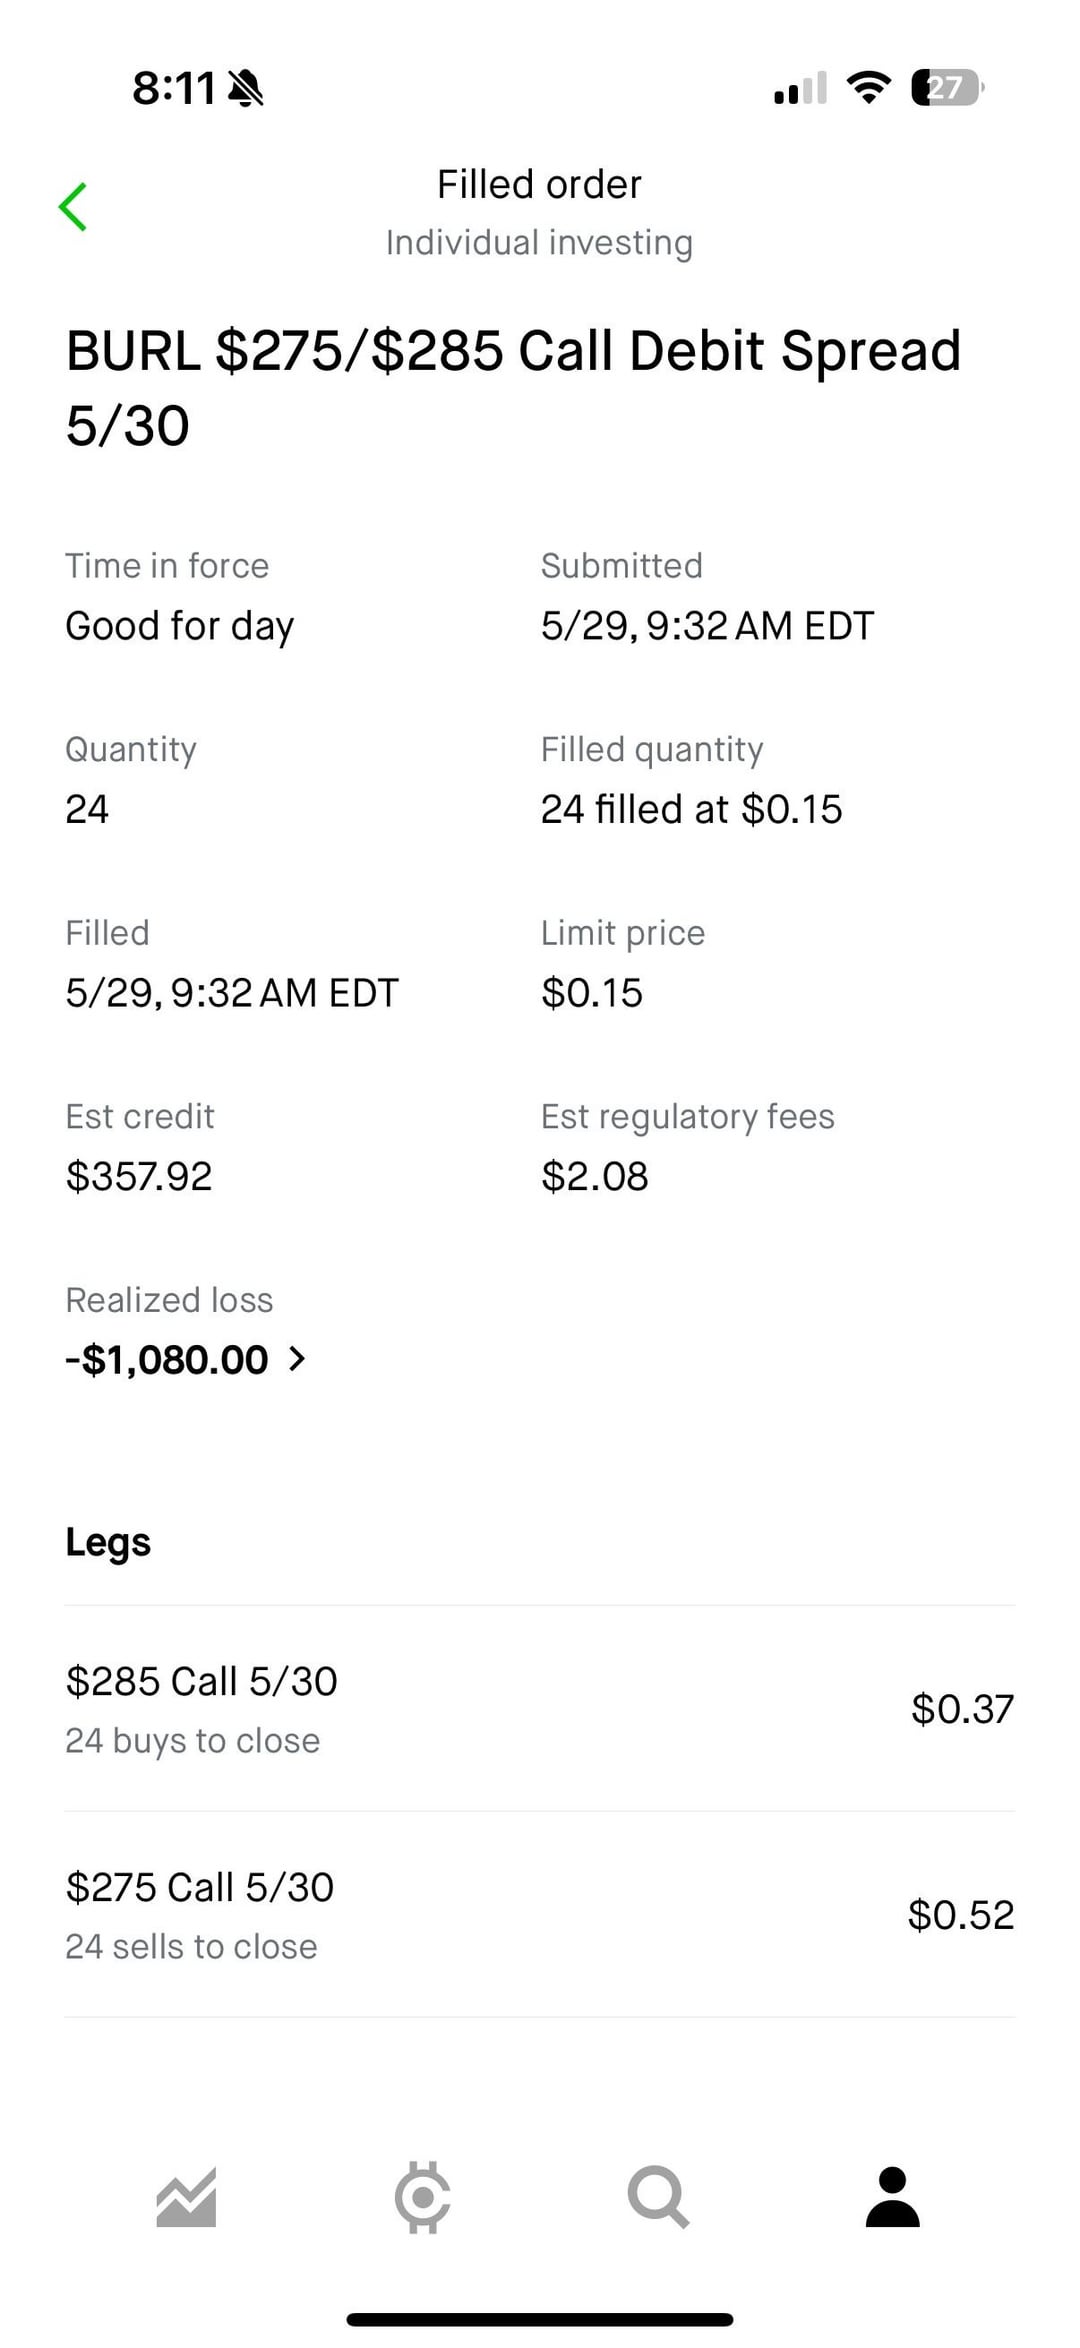
Task: Tap the BURL Call Debit Spread title
Action: click(x=512, y=388)
